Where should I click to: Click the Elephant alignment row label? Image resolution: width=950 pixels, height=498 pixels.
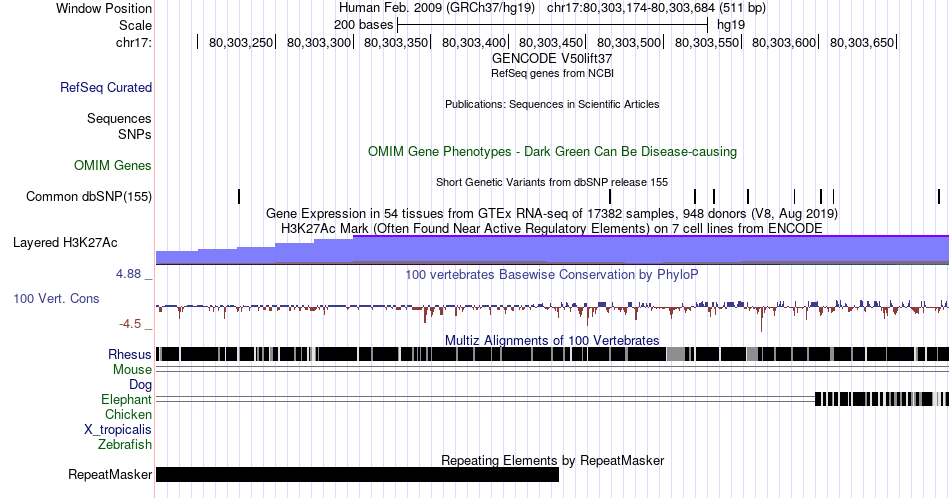click(x=126, y=399)
